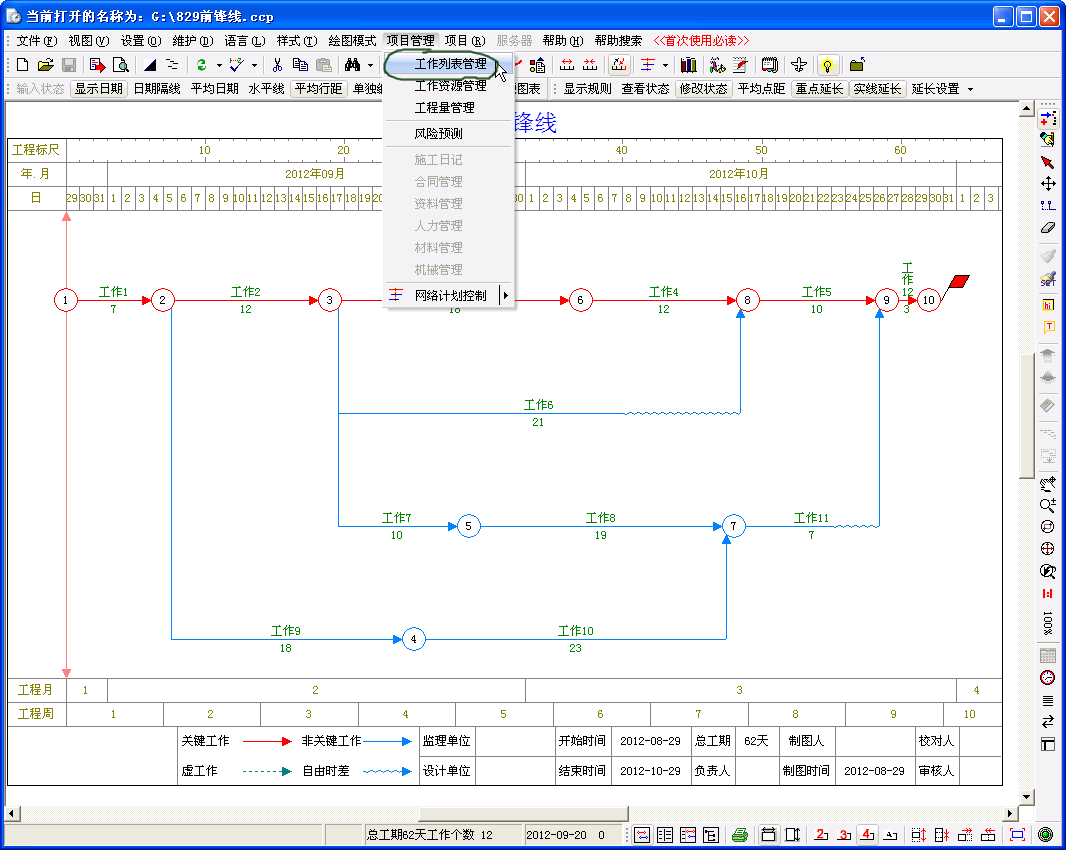
Task: Open dropdown arrow beside red alignment icon
Action: (x=665, y=66)
